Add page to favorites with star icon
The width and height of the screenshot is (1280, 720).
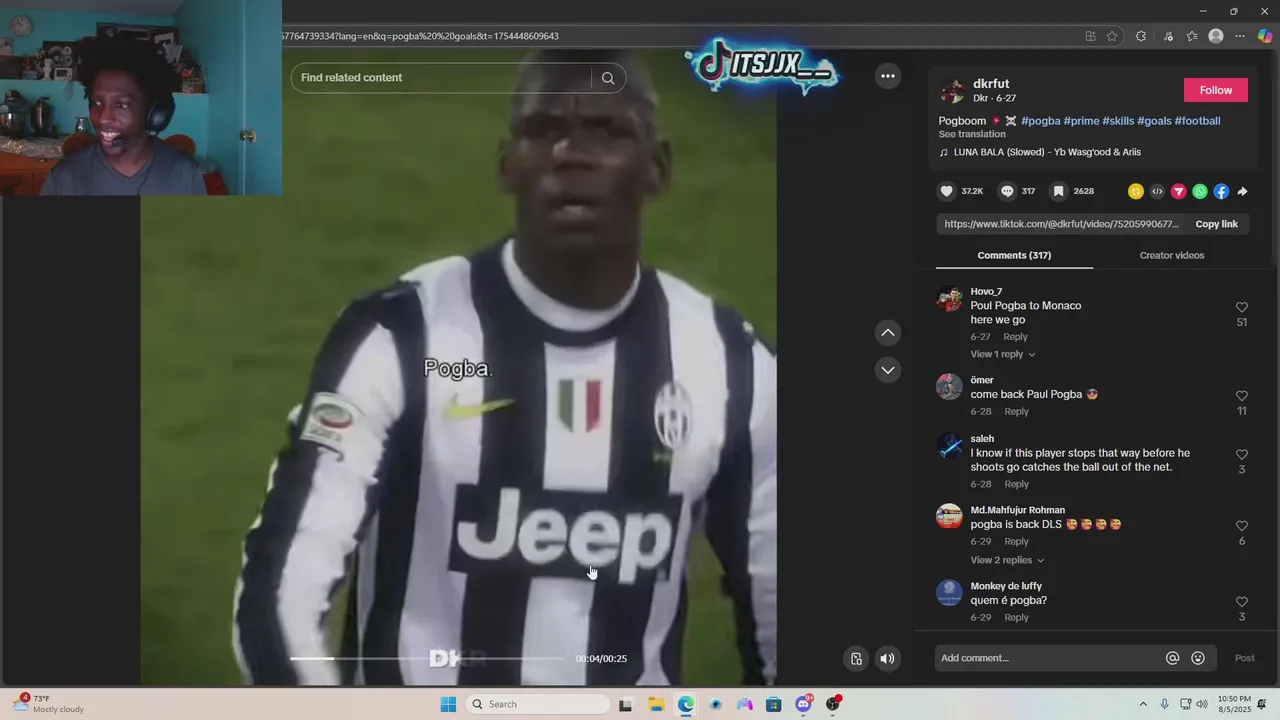tap(1112, 36)
